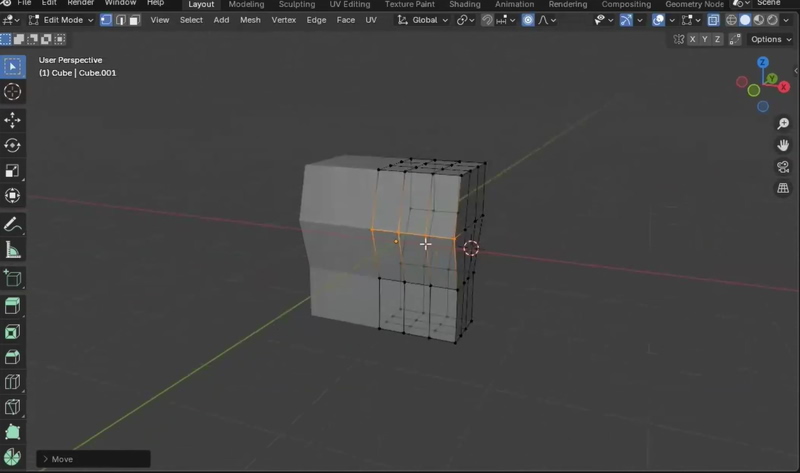Pick the Loop Cut tool
Image resolution: width=800 pixels, height=473 pixels.
(x=13, y=382)
